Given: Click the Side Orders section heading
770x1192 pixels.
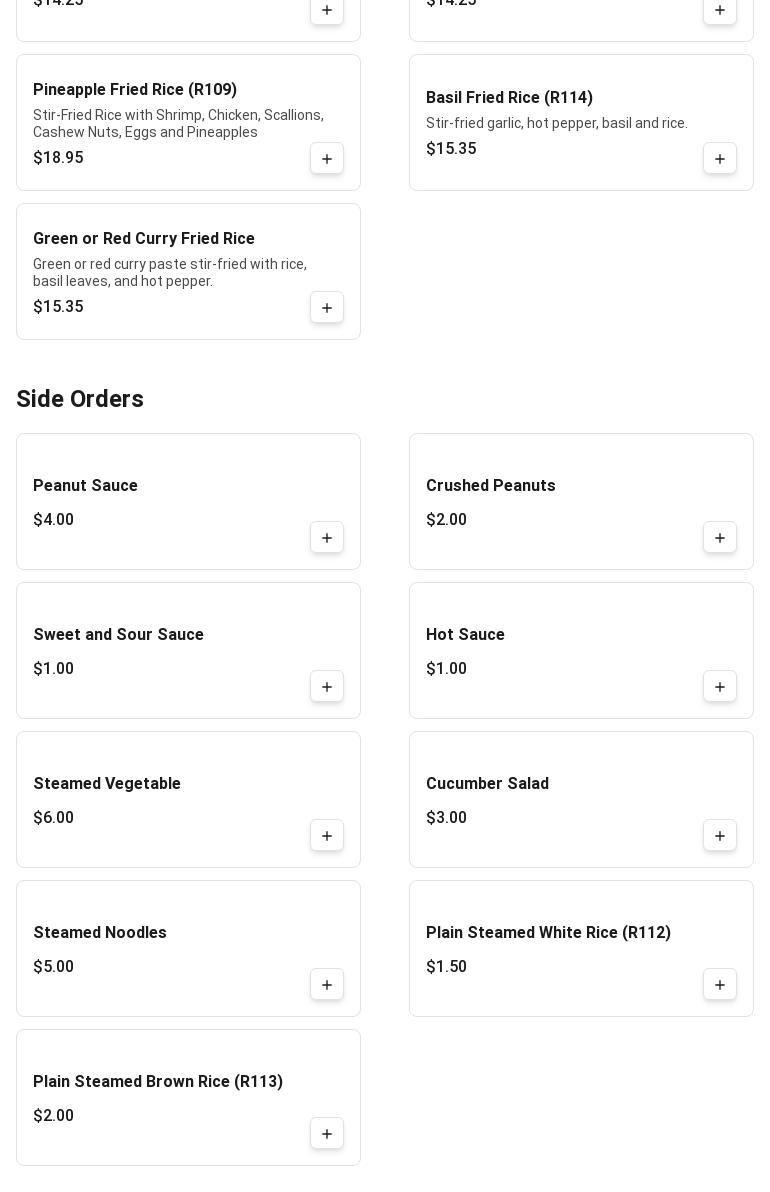Looking at the screenshot, I should coord(80,399).
